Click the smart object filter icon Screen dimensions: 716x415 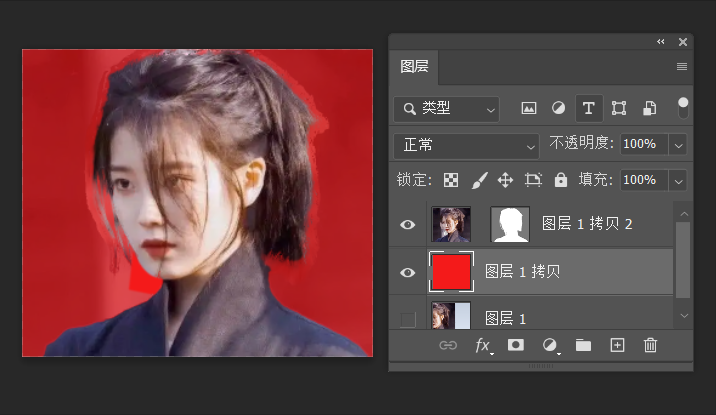tap(649, 108)
